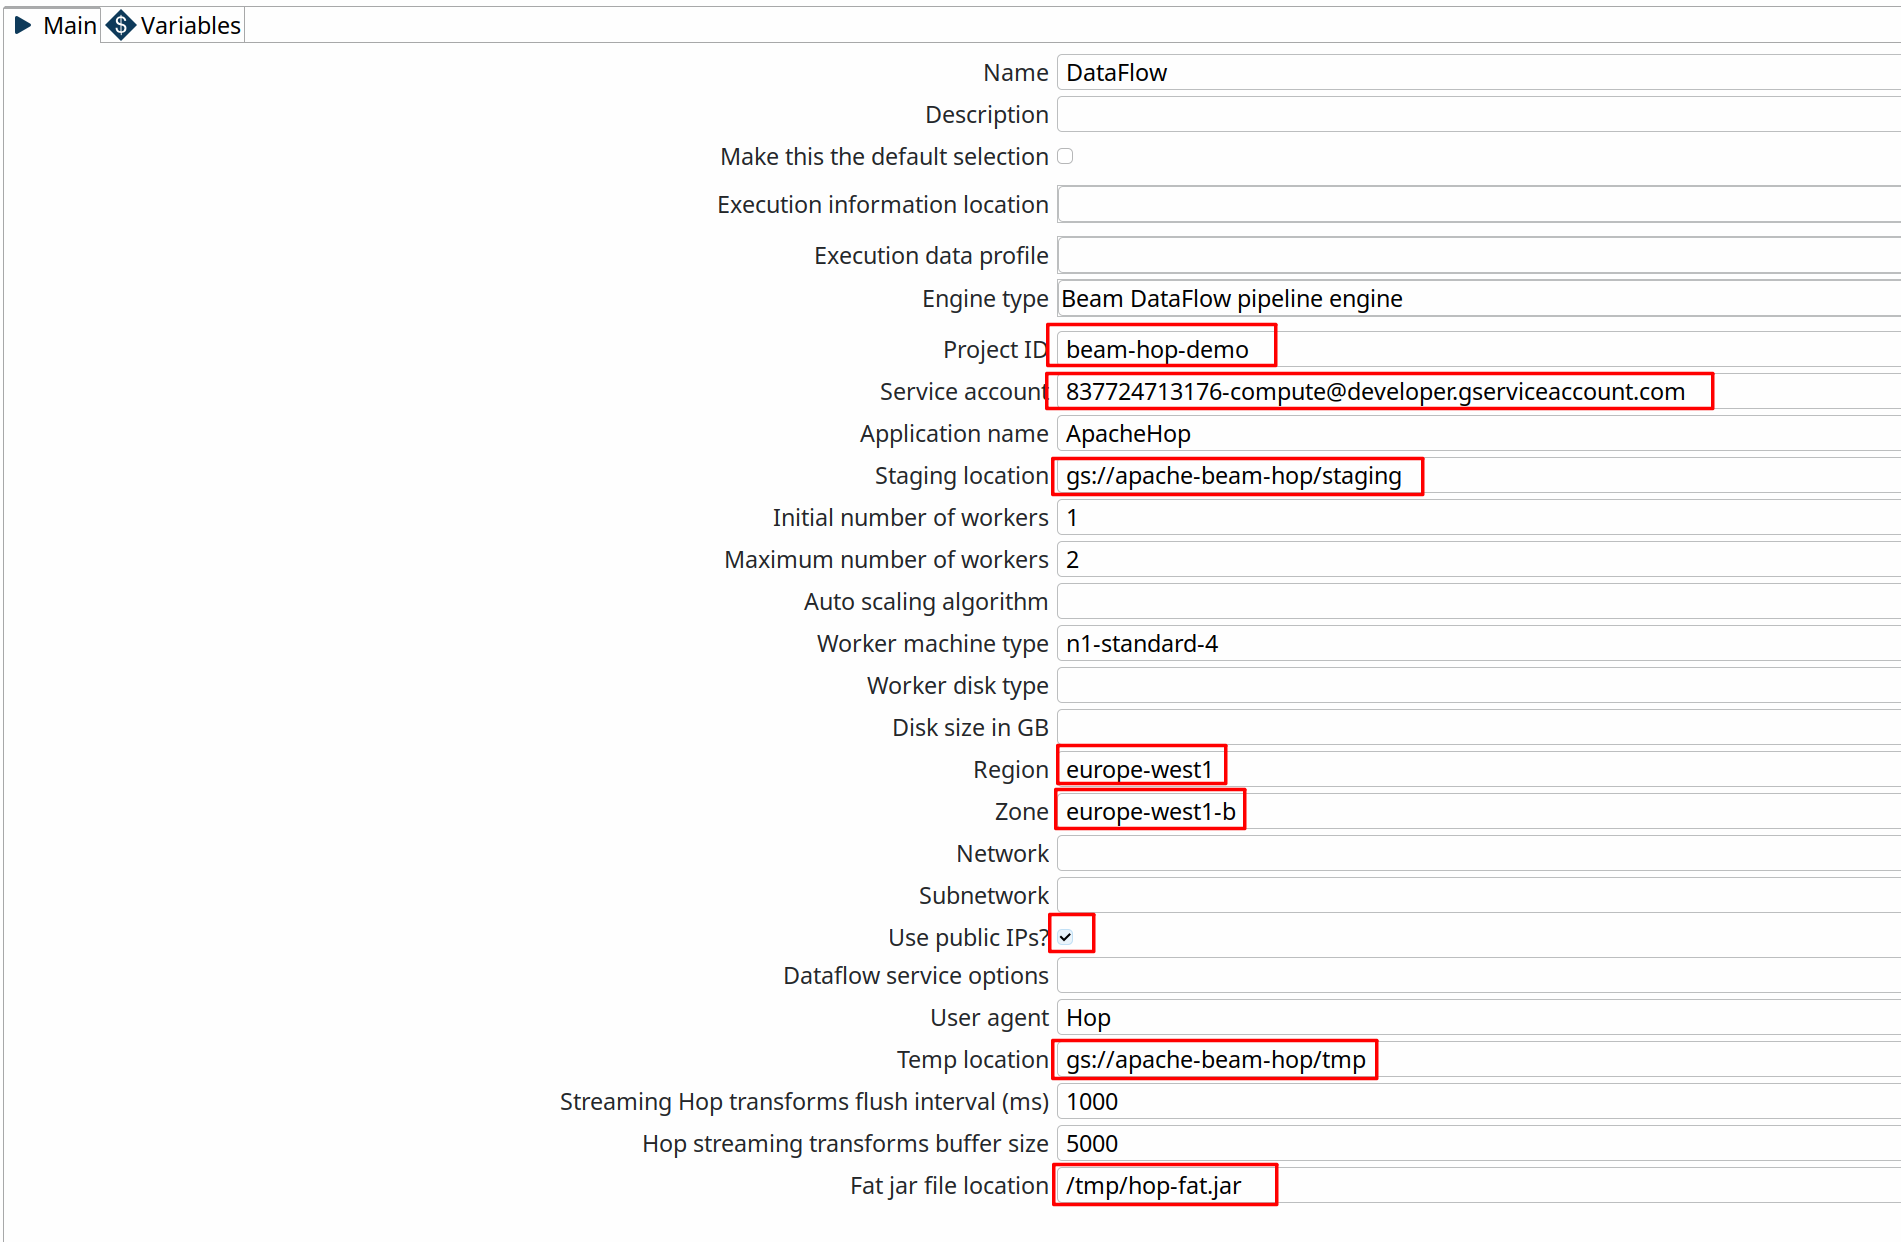Open the Engine type combo box
Viewport: 1901px width, 1242px height.
pos(1478,299)
